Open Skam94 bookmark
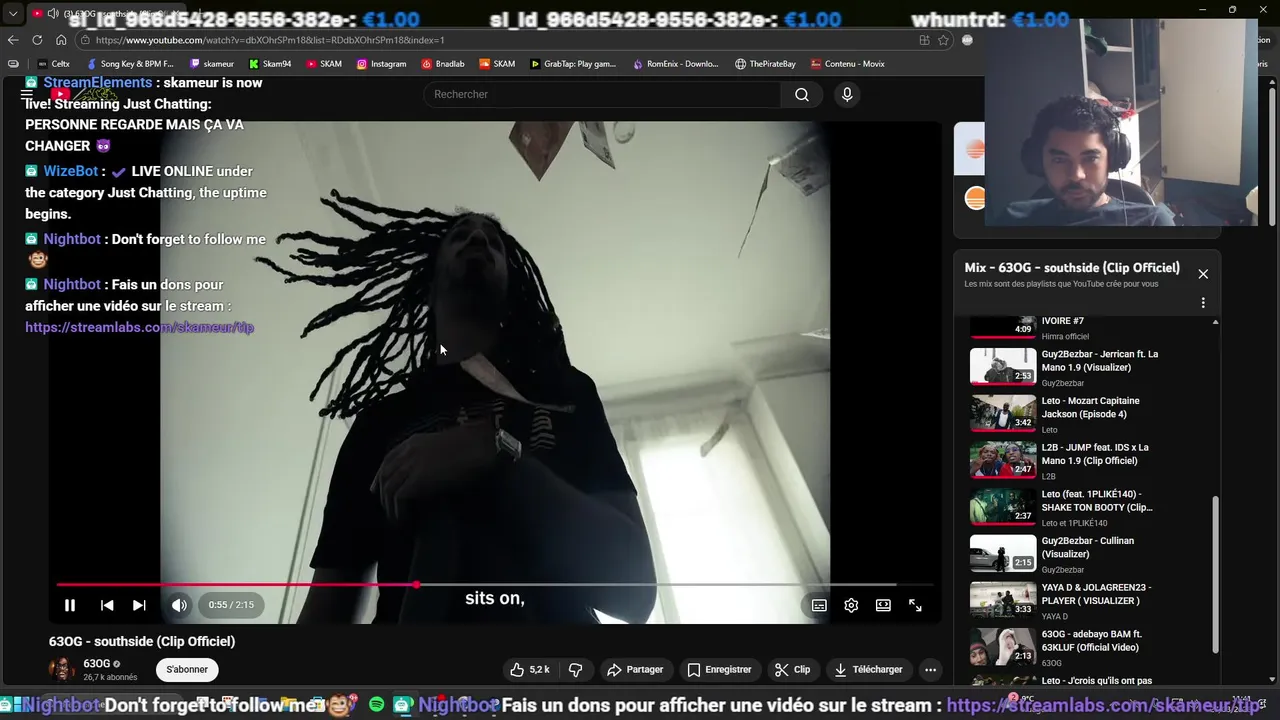The width and height of the screenshot is (1280, 720). (x=270, y=64)
